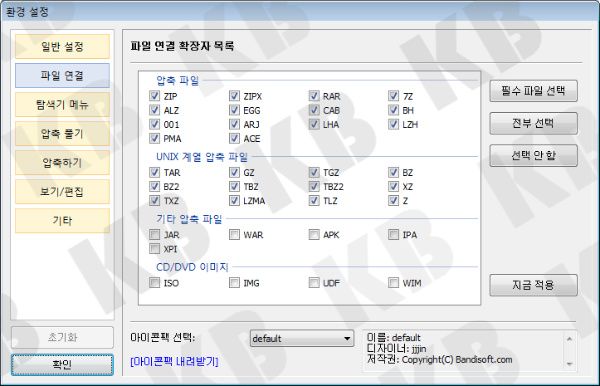The image size is (600, 386).
Task: Toggle the CAB checkbox
Action: (314, 110)
